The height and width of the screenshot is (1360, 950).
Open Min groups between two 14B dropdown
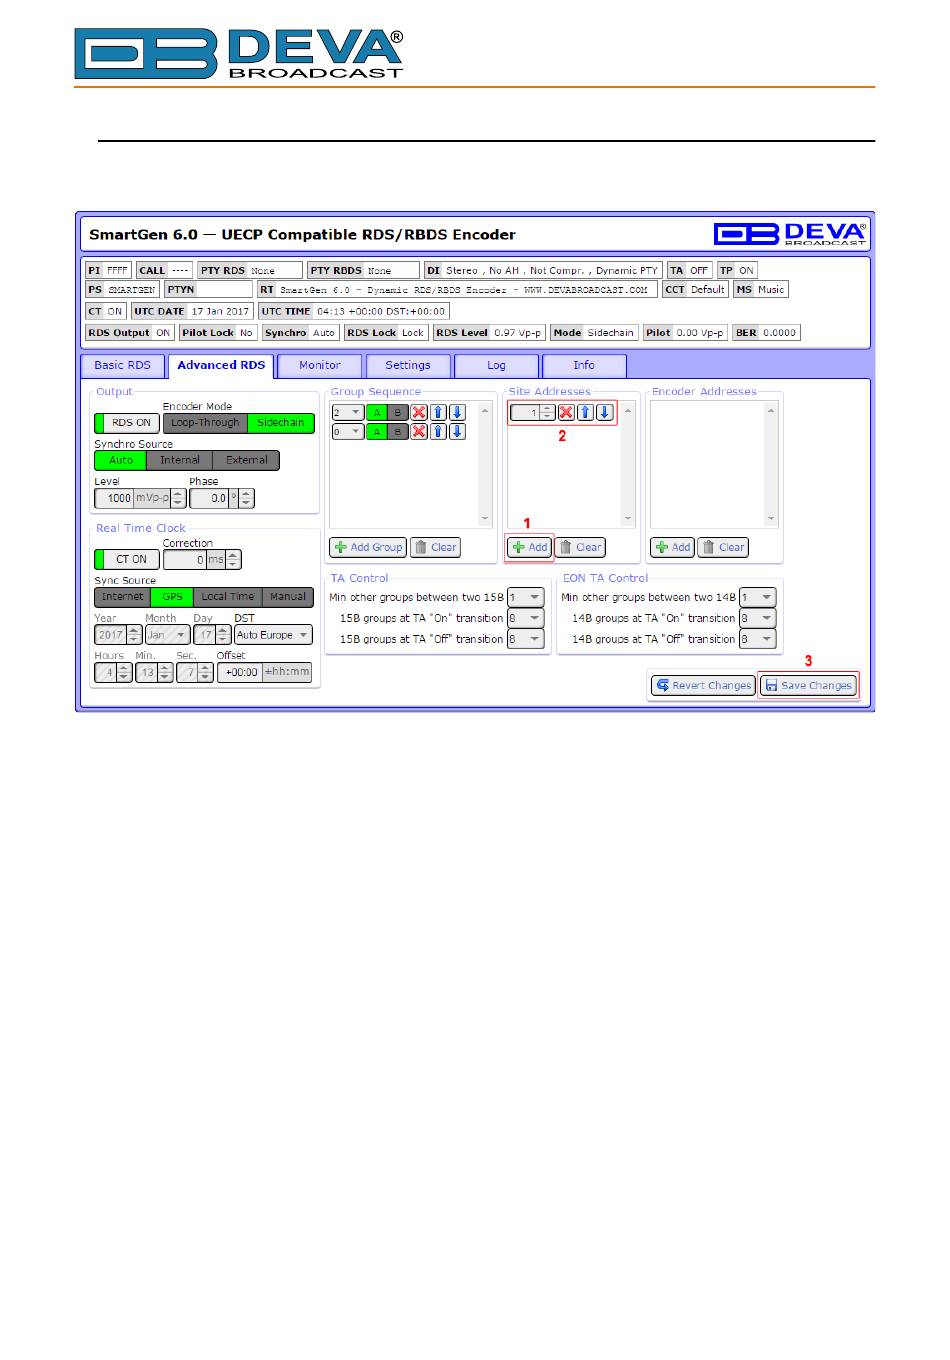click(x=757, y=597)
